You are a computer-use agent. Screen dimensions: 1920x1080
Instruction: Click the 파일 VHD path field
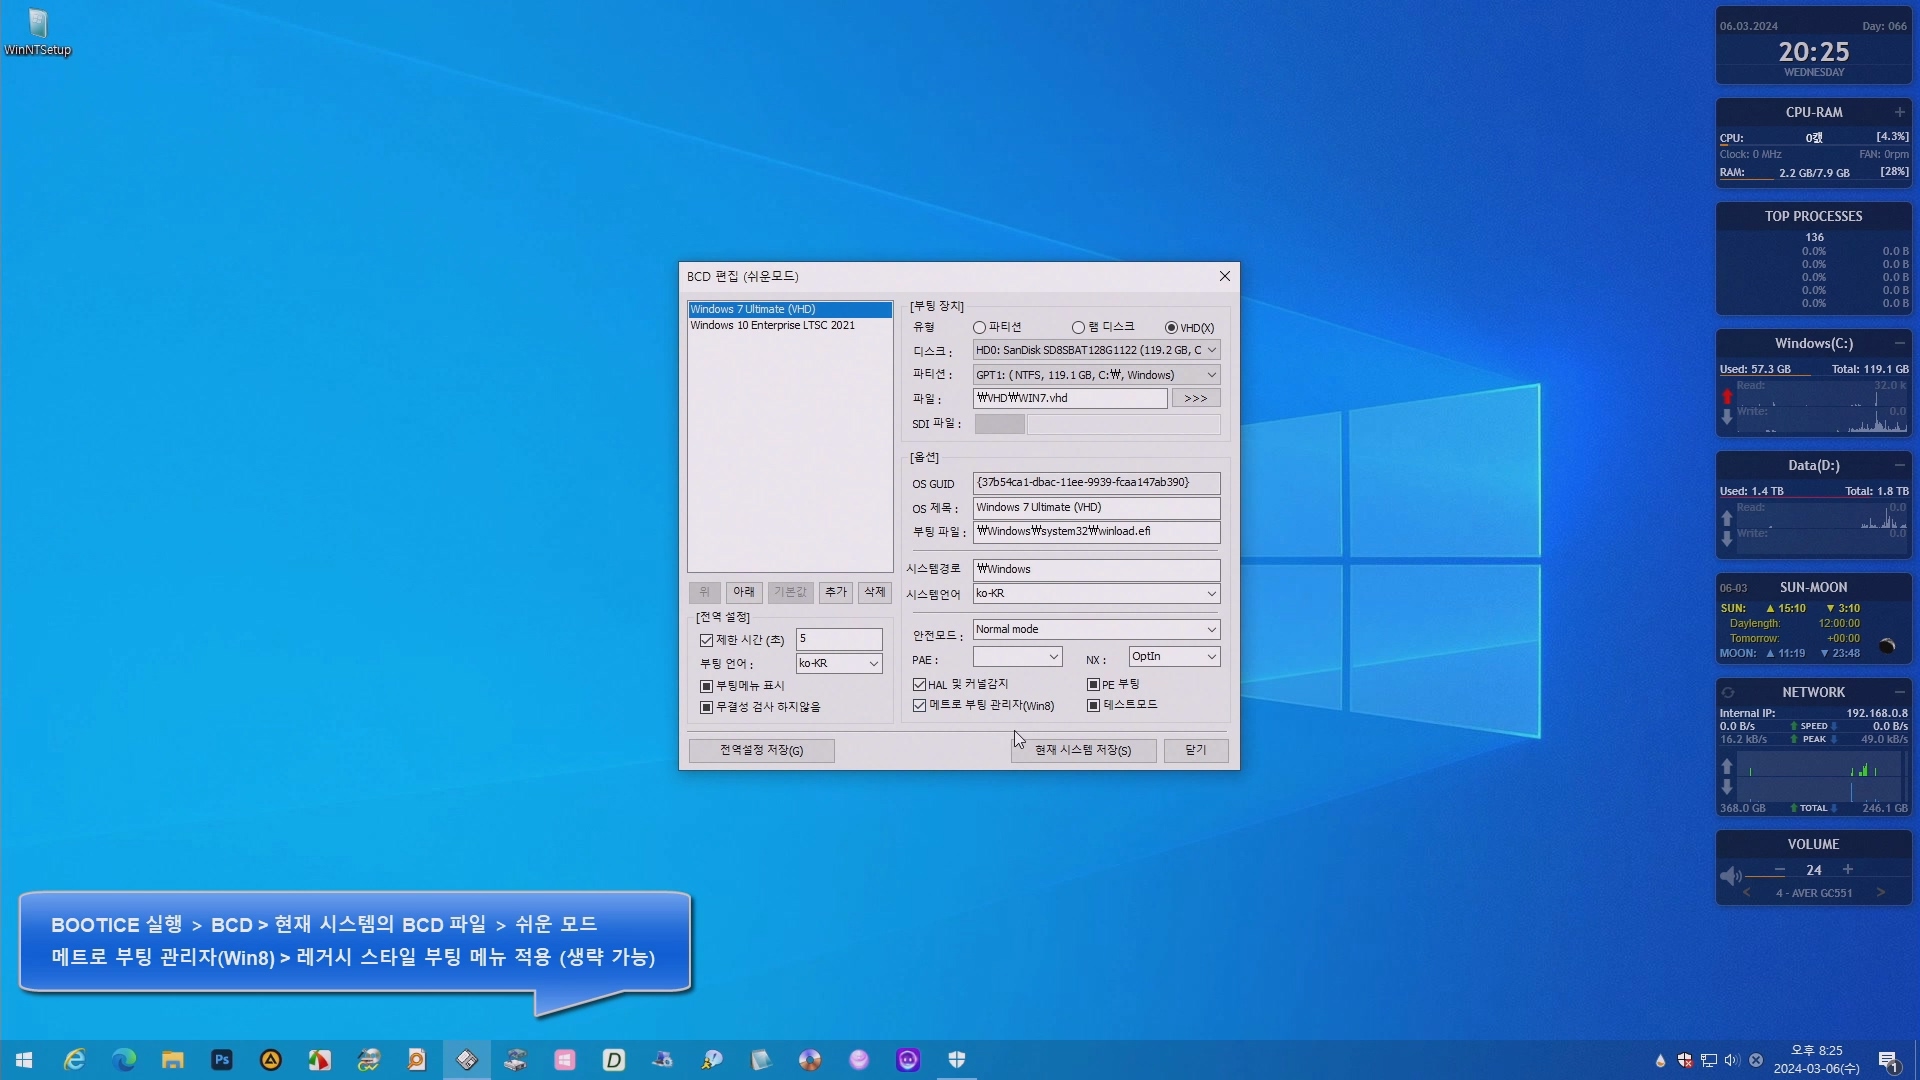click(1070, 398)
